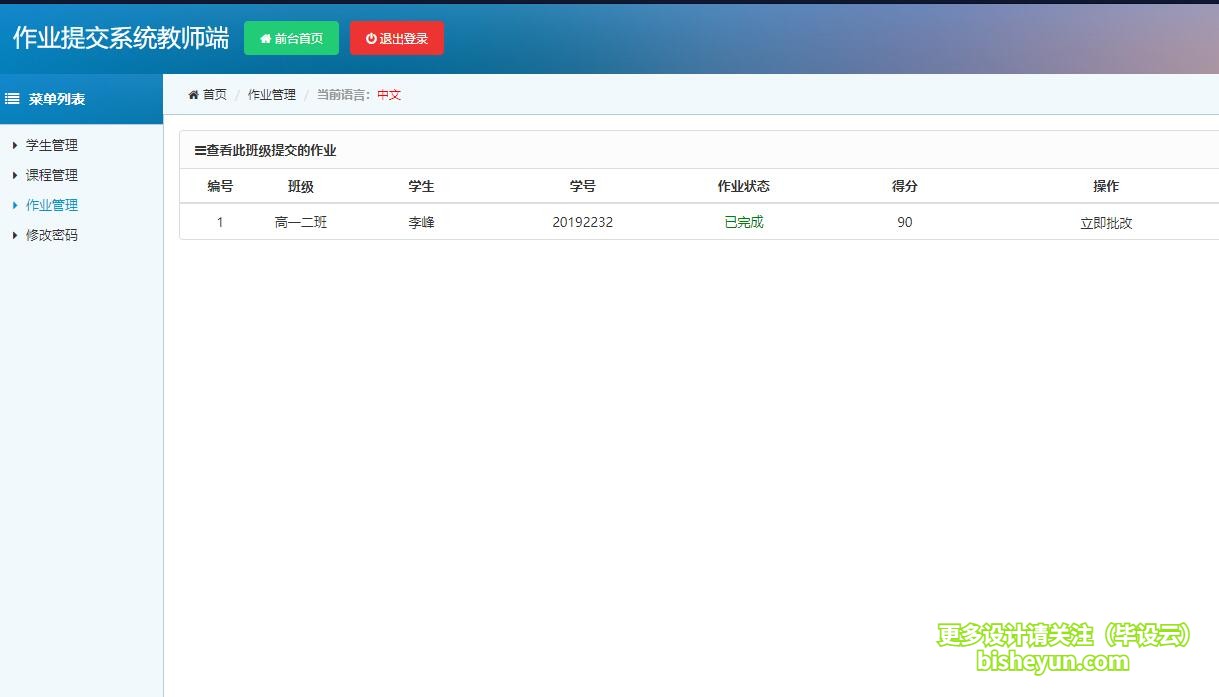Open 课程管理 menu item
The image size is (1219, 697).
[52, 175]
